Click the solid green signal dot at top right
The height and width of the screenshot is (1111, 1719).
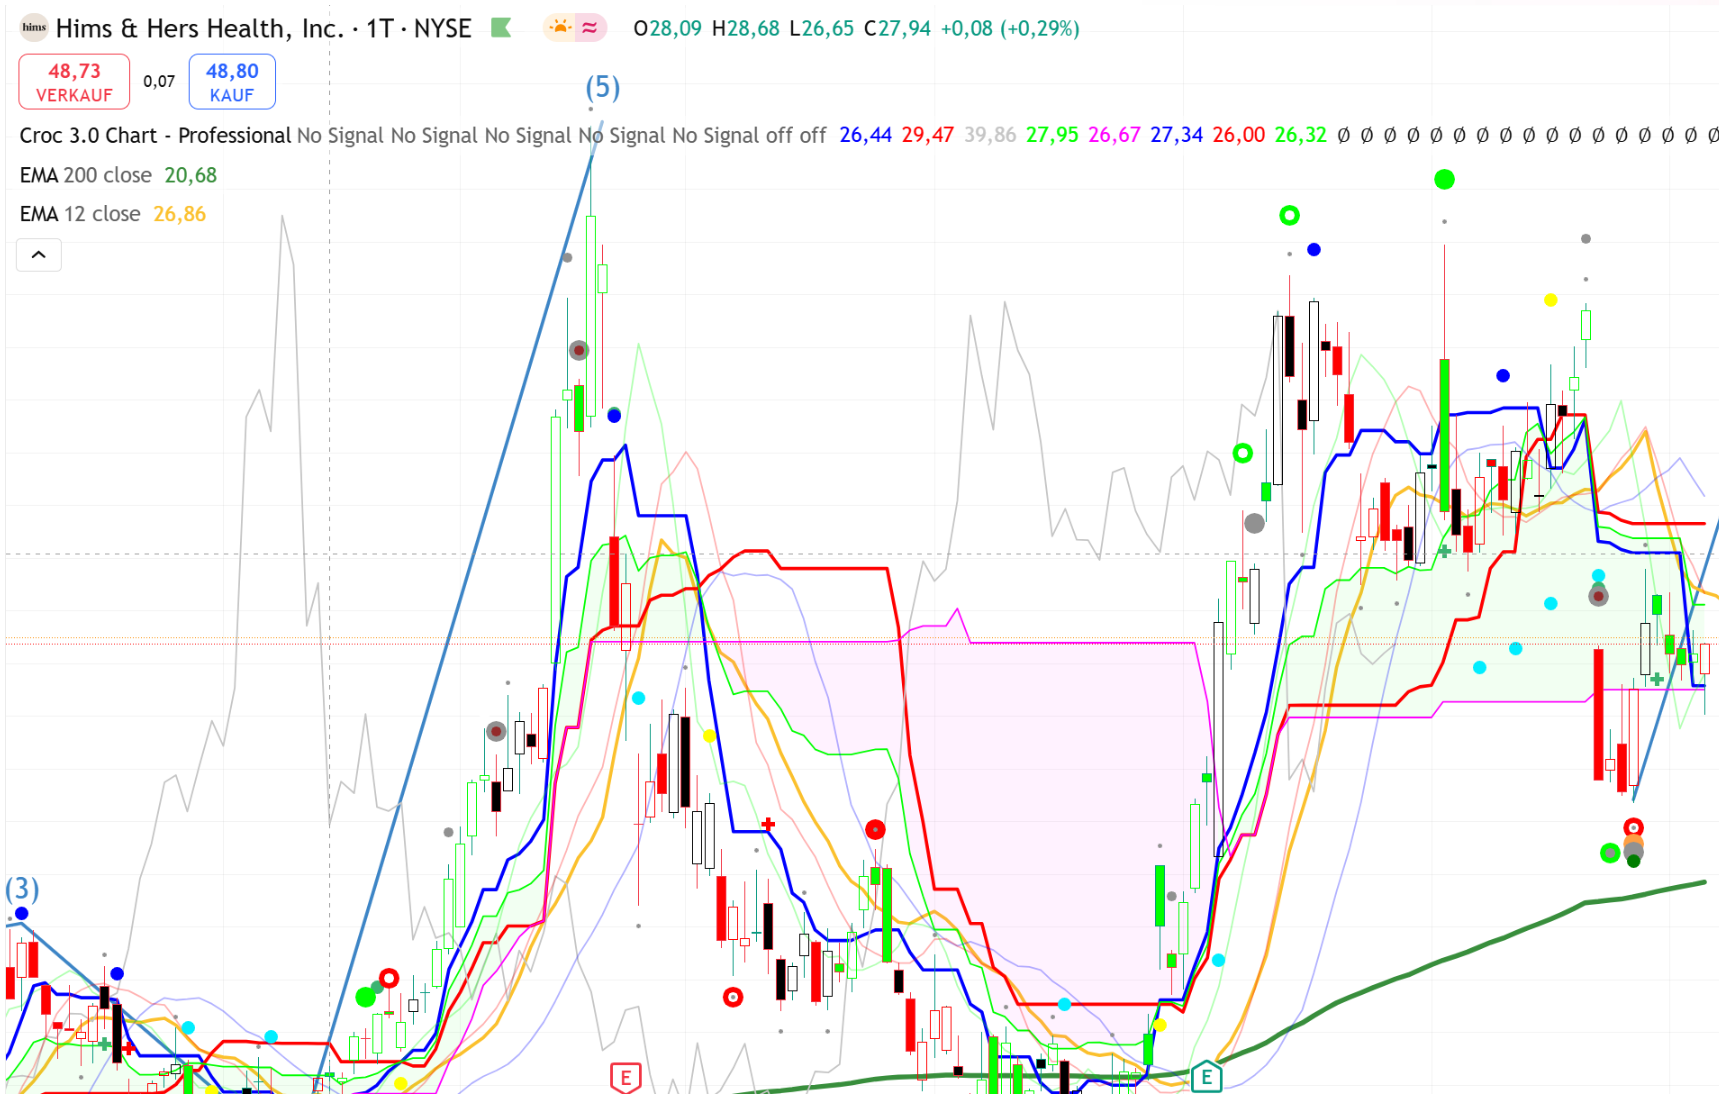pyautogui.click(x=1444, y=180)
